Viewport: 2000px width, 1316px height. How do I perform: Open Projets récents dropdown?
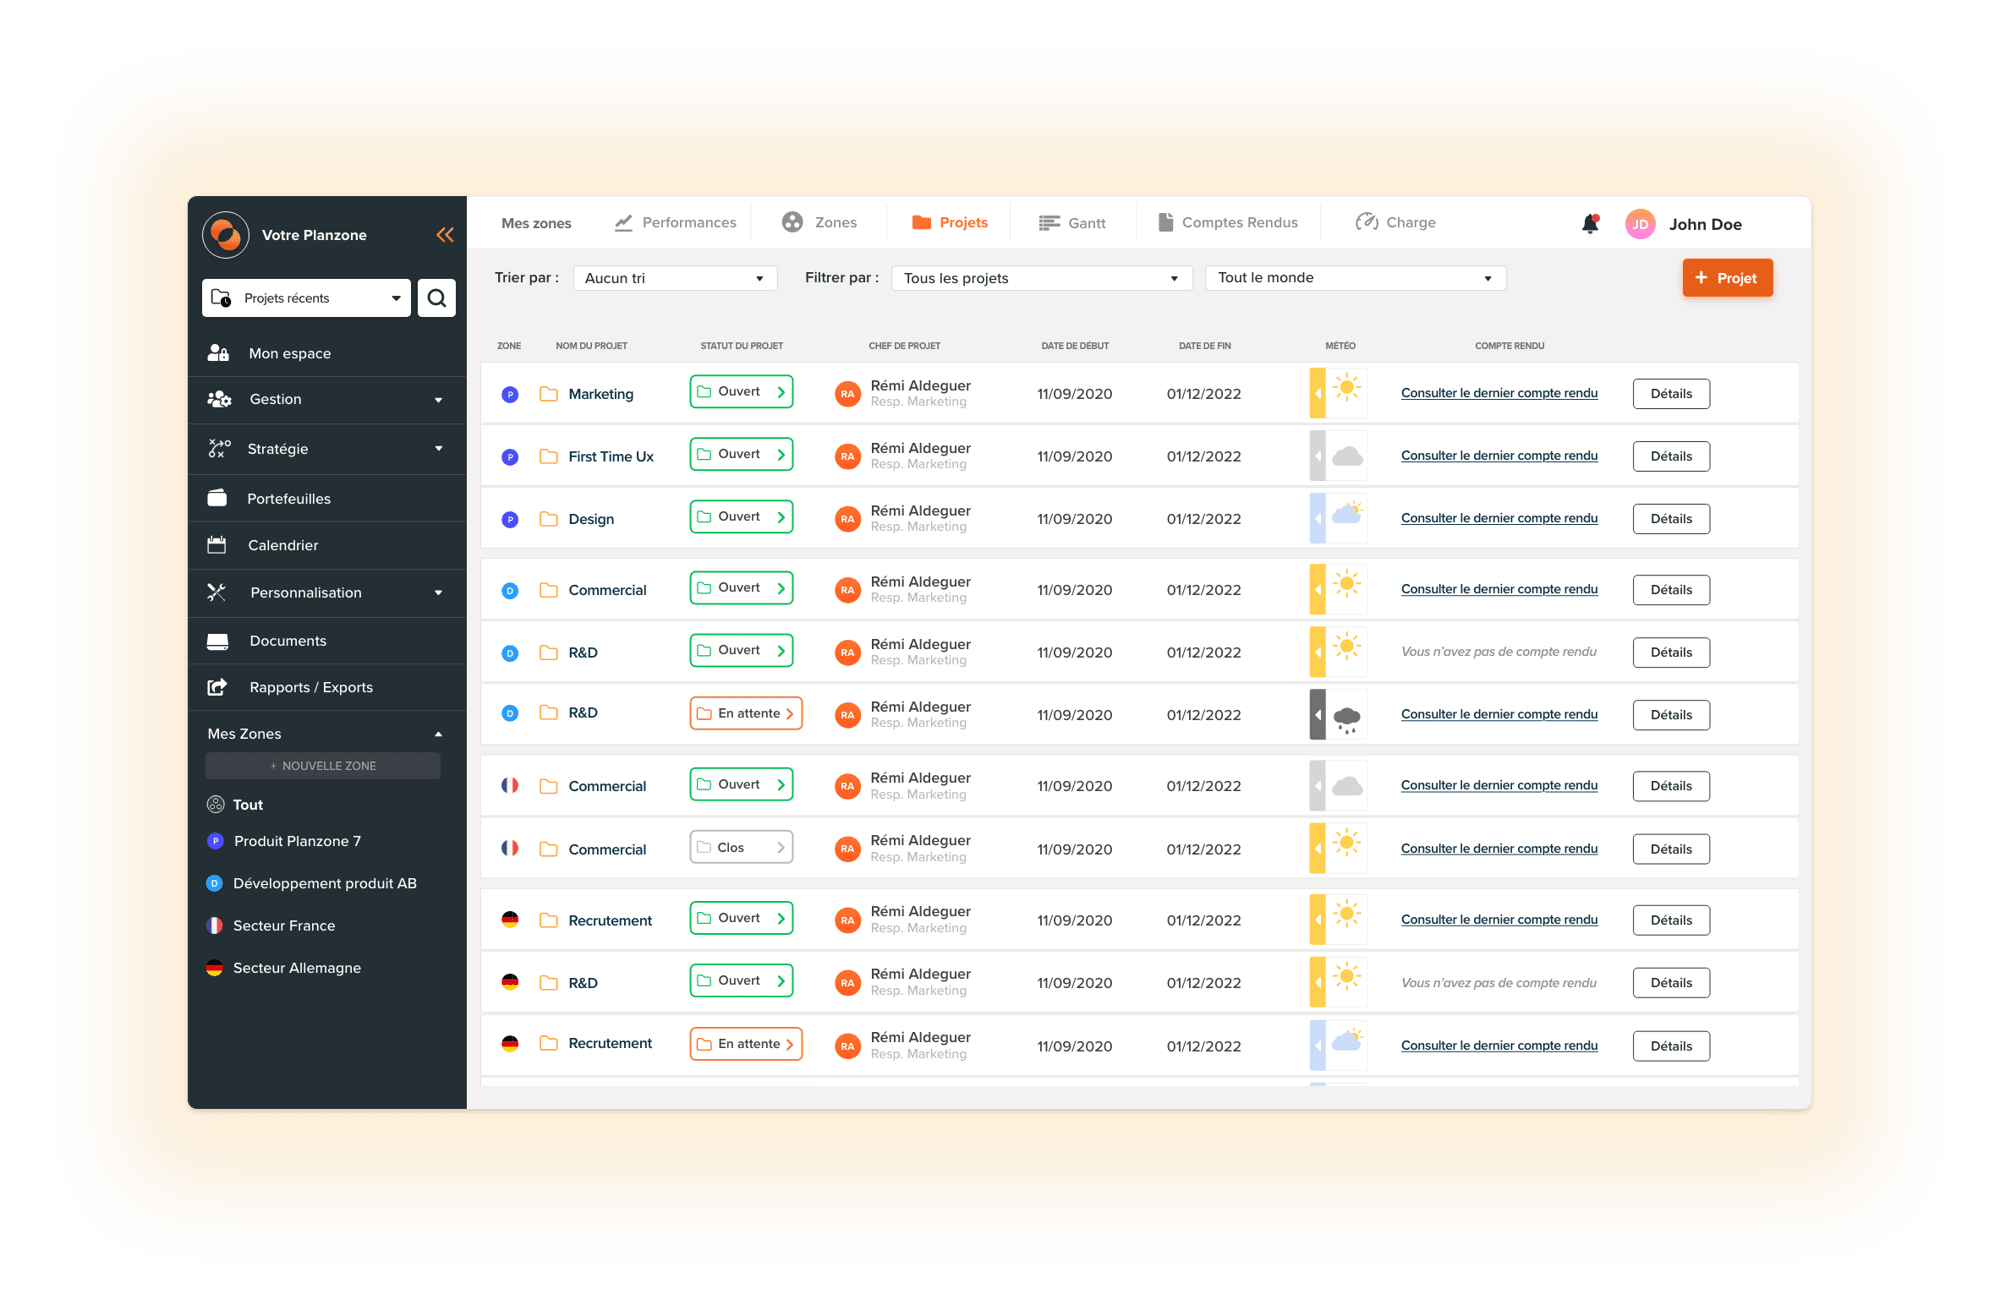click(x=306, y=298)
